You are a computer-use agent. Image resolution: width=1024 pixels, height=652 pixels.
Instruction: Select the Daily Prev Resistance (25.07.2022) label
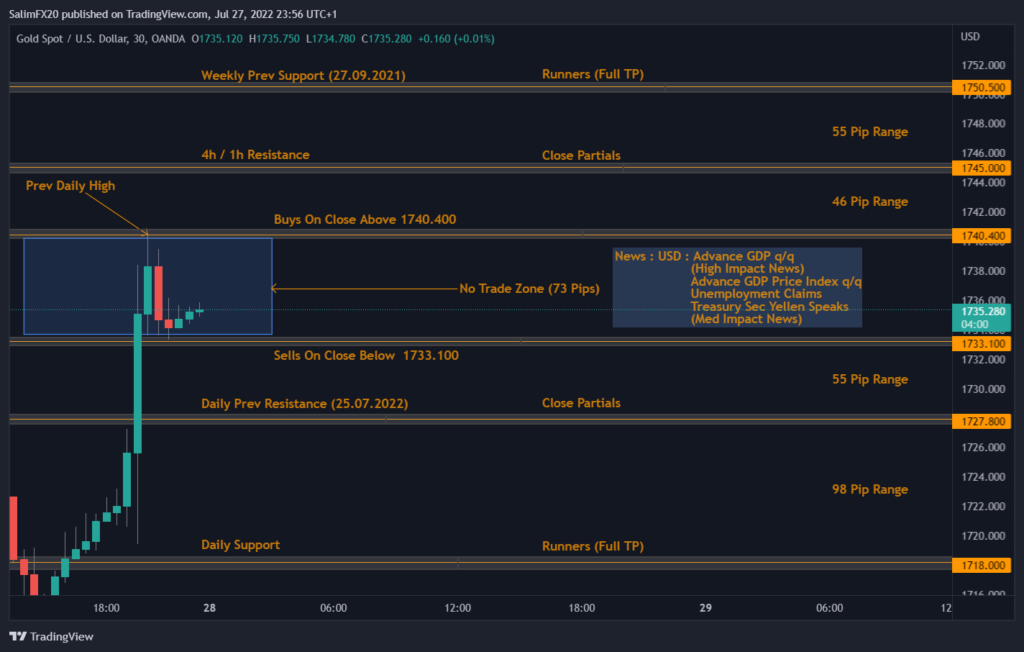point(304,403)
